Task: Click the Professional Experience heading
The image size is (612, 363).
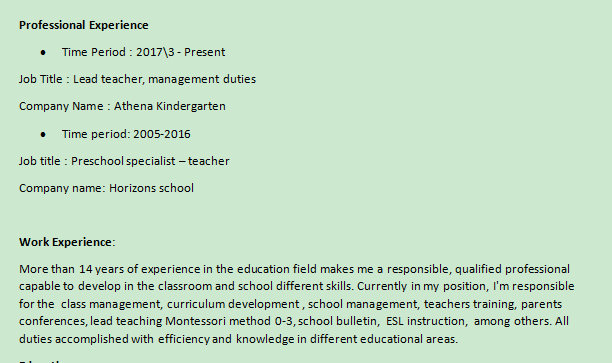Action: coord(84,25)
